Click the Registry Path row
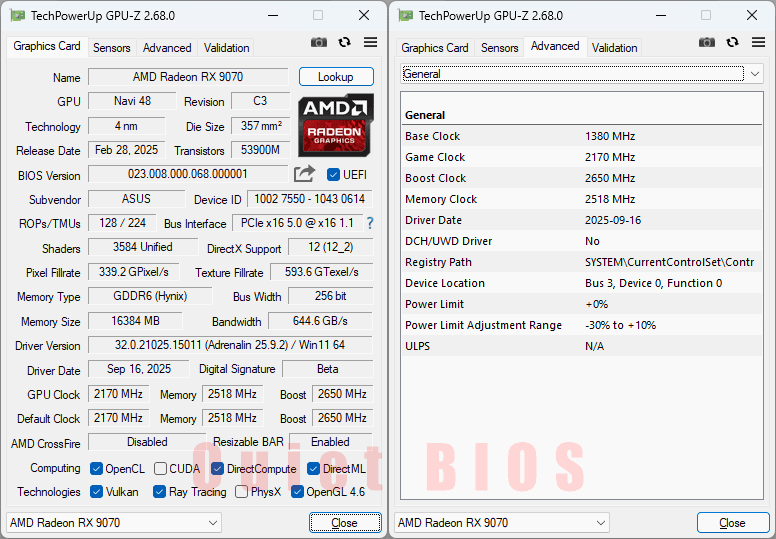 tap(582, 262)
